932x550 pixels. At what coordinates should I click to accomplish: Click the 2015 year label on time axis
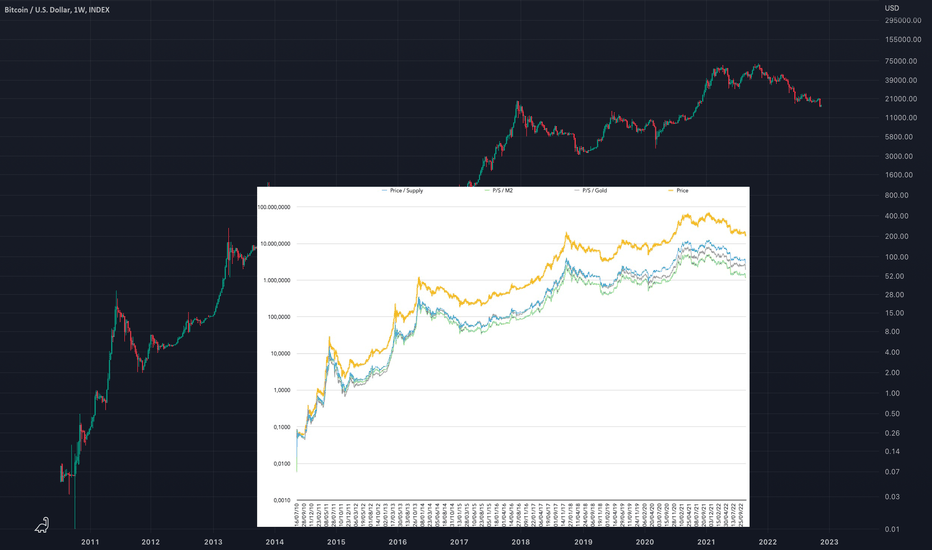tap(336, 542)
